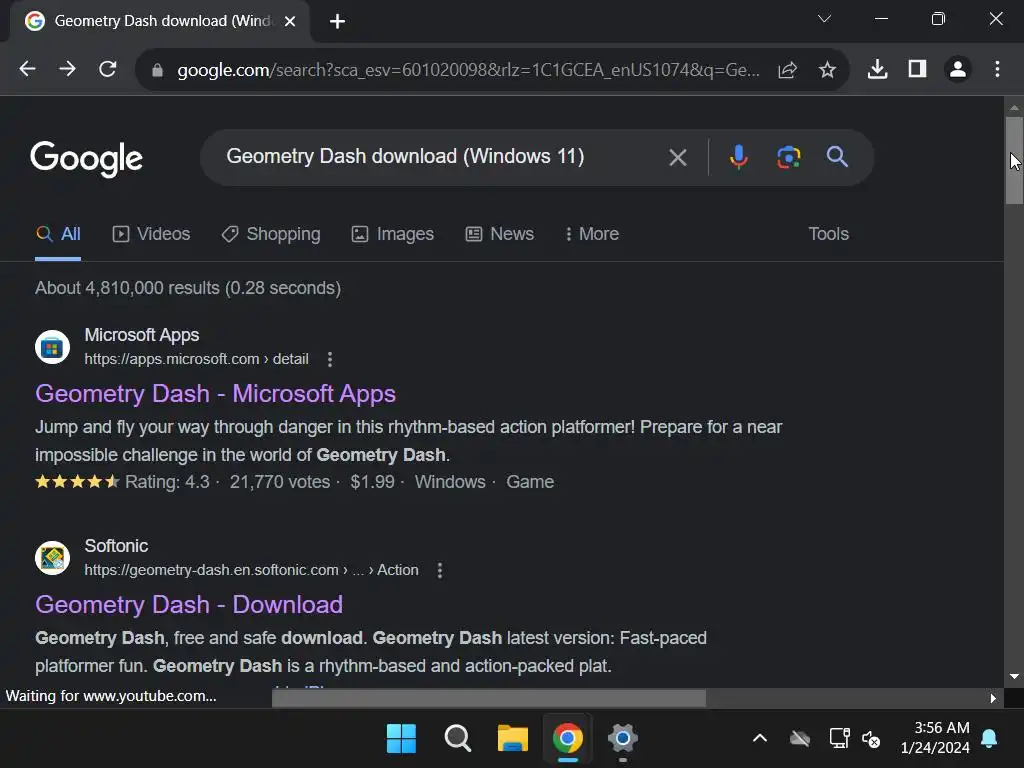Bookmark this tab with the star icon
This screenshot has width=1024, height=768.
(827, 69)
